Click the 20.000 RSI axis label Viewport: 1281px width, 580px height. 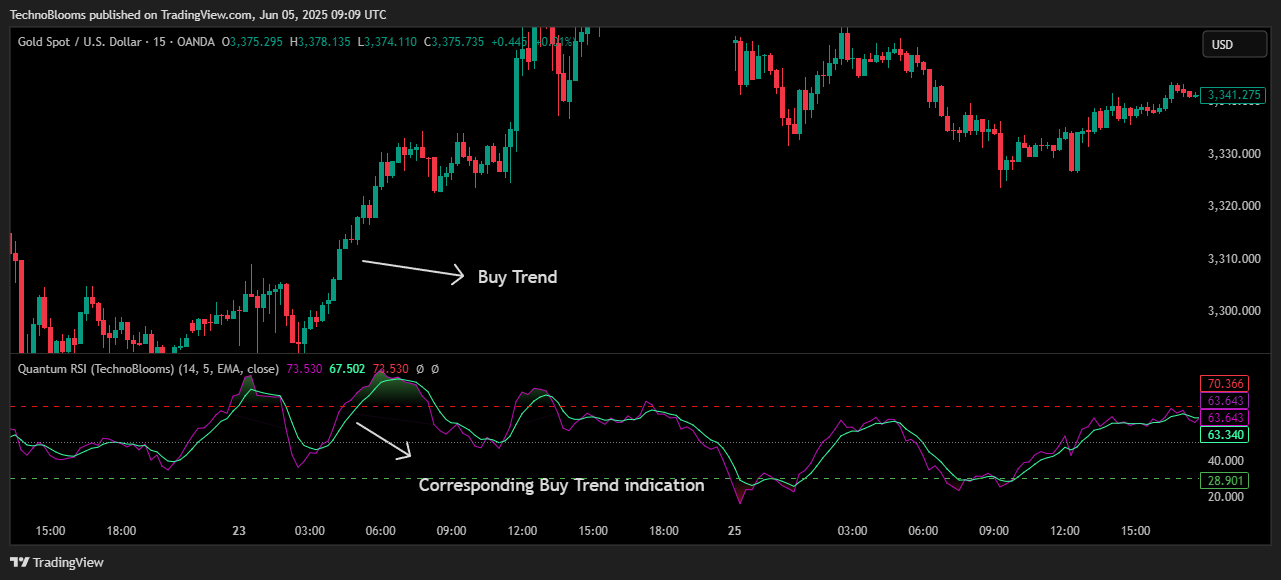point(1225,497)
